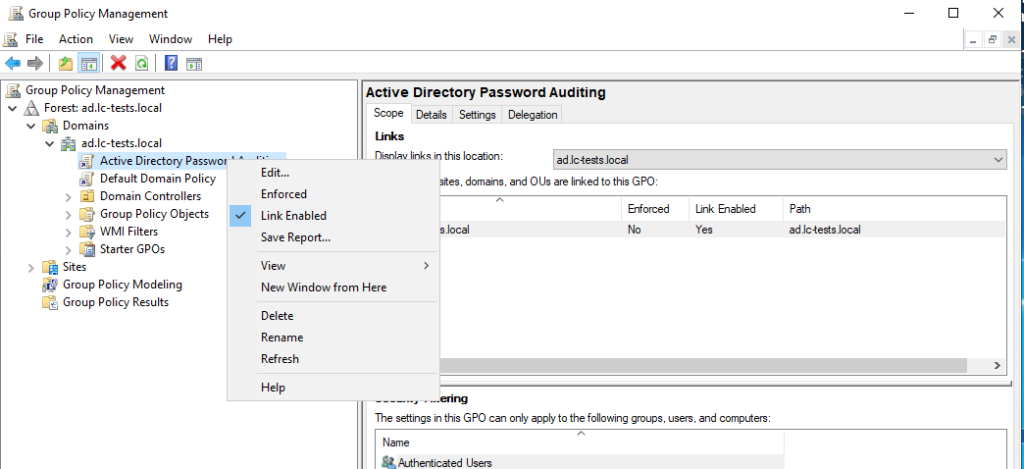Go back with the blue left arrow
Viewport: 1024px width, 469px height.
[12, 63]
